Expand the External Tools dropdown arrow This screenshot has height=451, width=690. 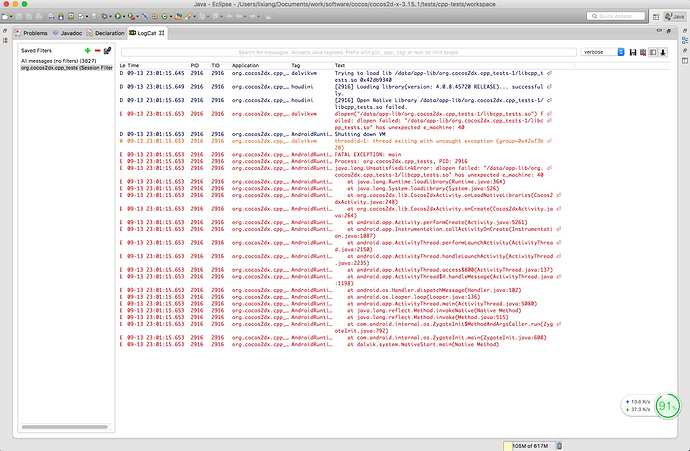tap(137, 17)
